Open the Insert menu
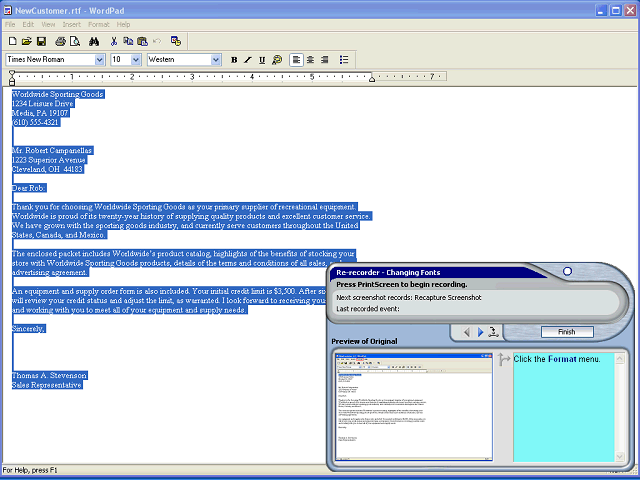640x480 pixels. [71, 24]
